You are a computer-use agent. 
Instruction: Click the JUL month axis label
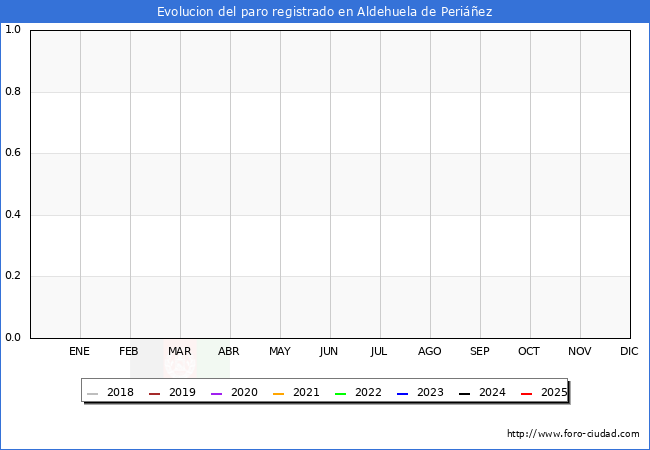[x=379, y=351]
